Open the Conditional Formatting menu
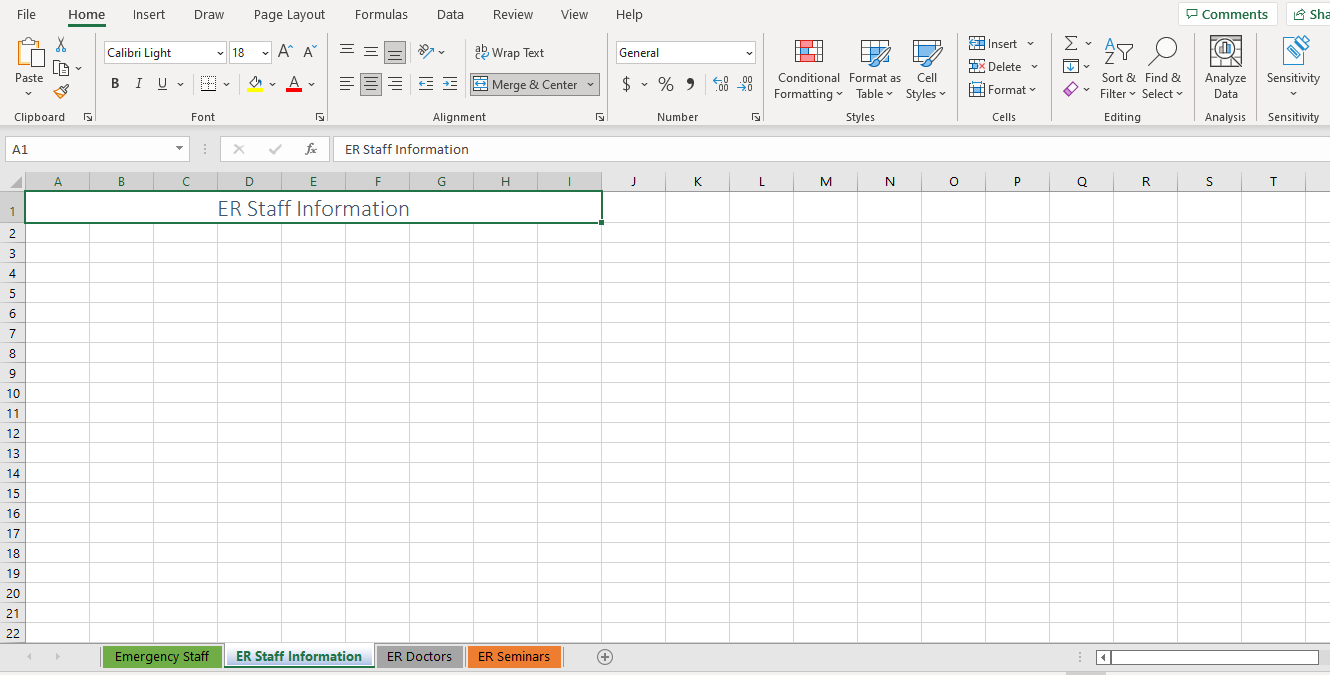The height and width of the screenshot is (675, 1330). (807, 70)
